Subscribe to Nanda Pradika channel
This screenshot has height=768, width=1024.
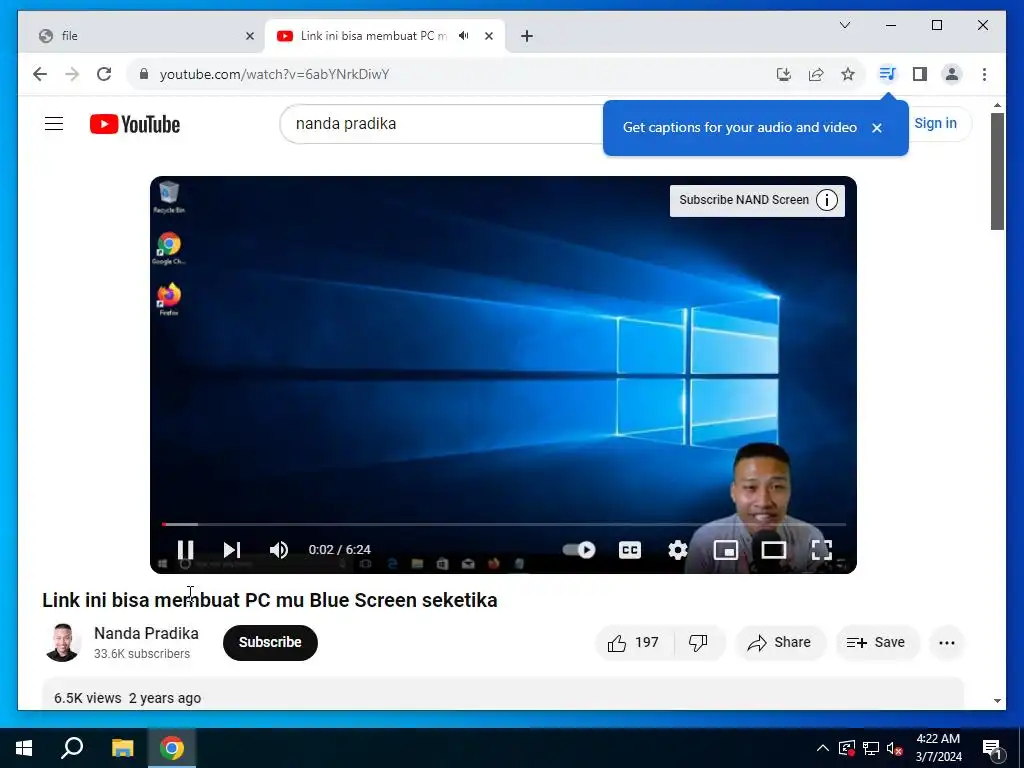270,643
